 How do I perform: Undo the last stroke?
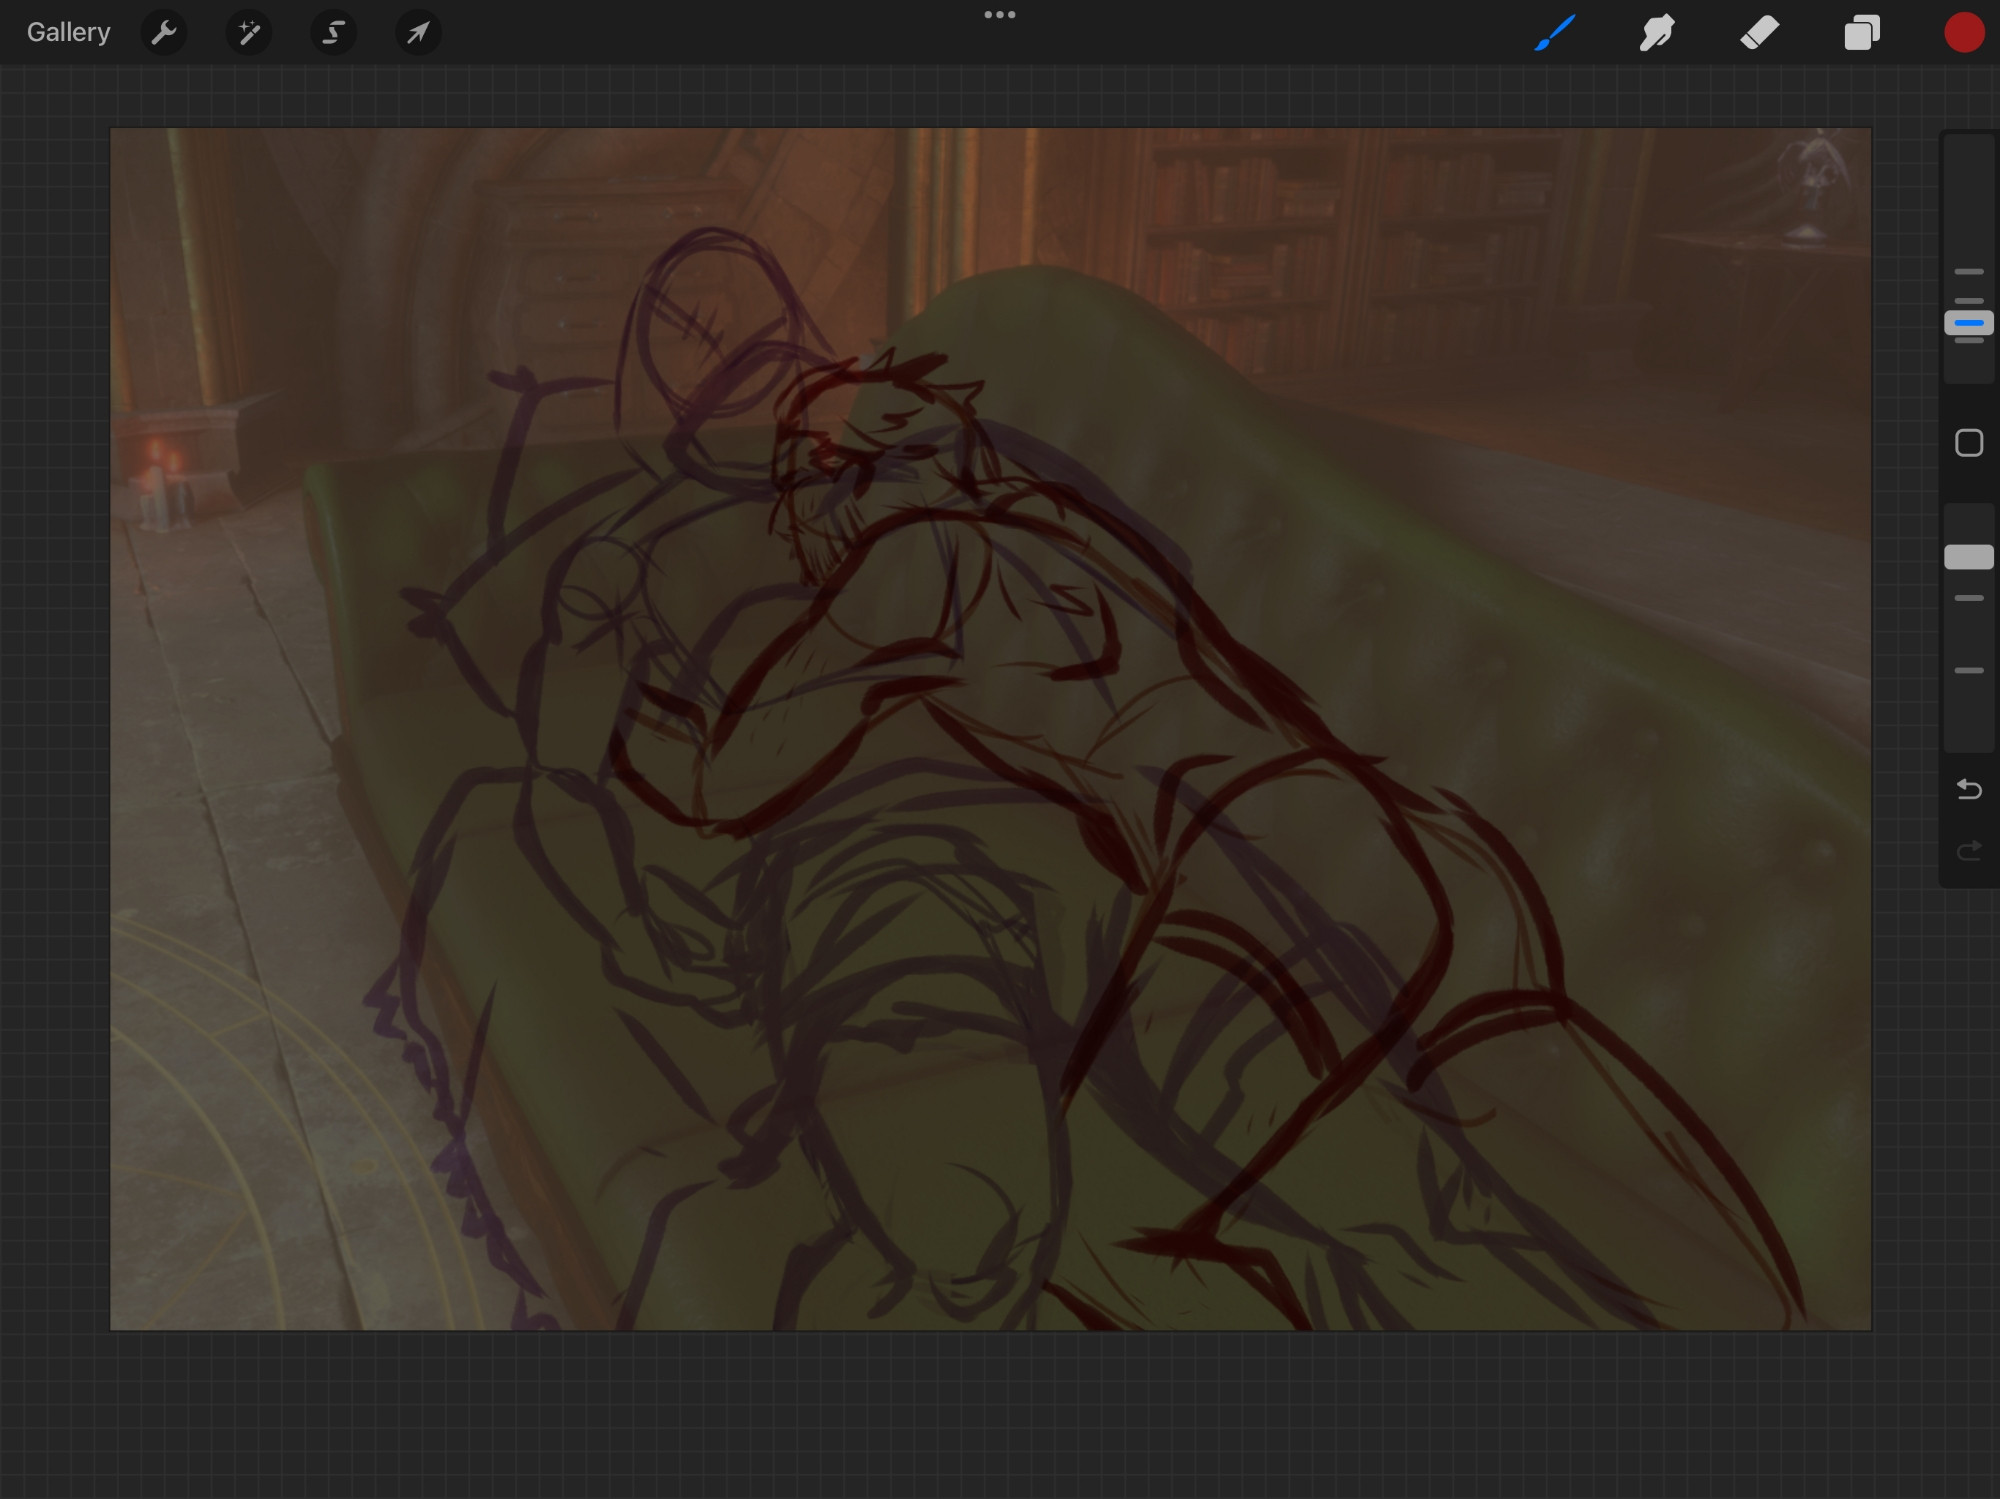1969,789
